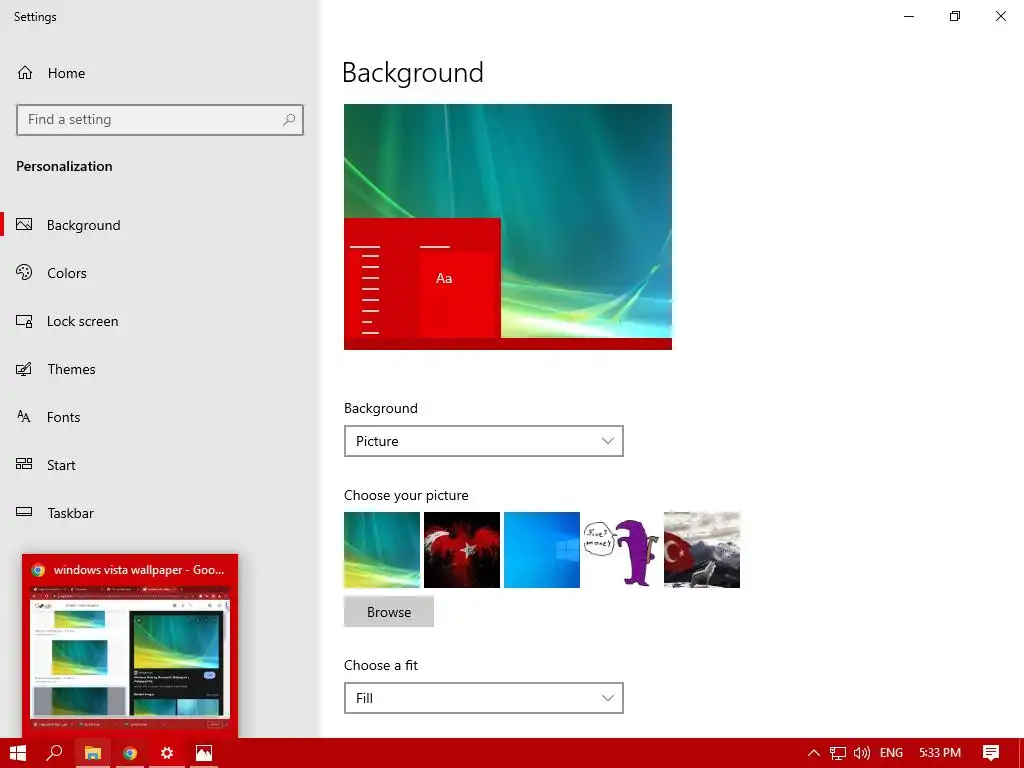Screen dimensions: 1024x768
Task: Minimize the Settings window
Action: tap(909, 16)
